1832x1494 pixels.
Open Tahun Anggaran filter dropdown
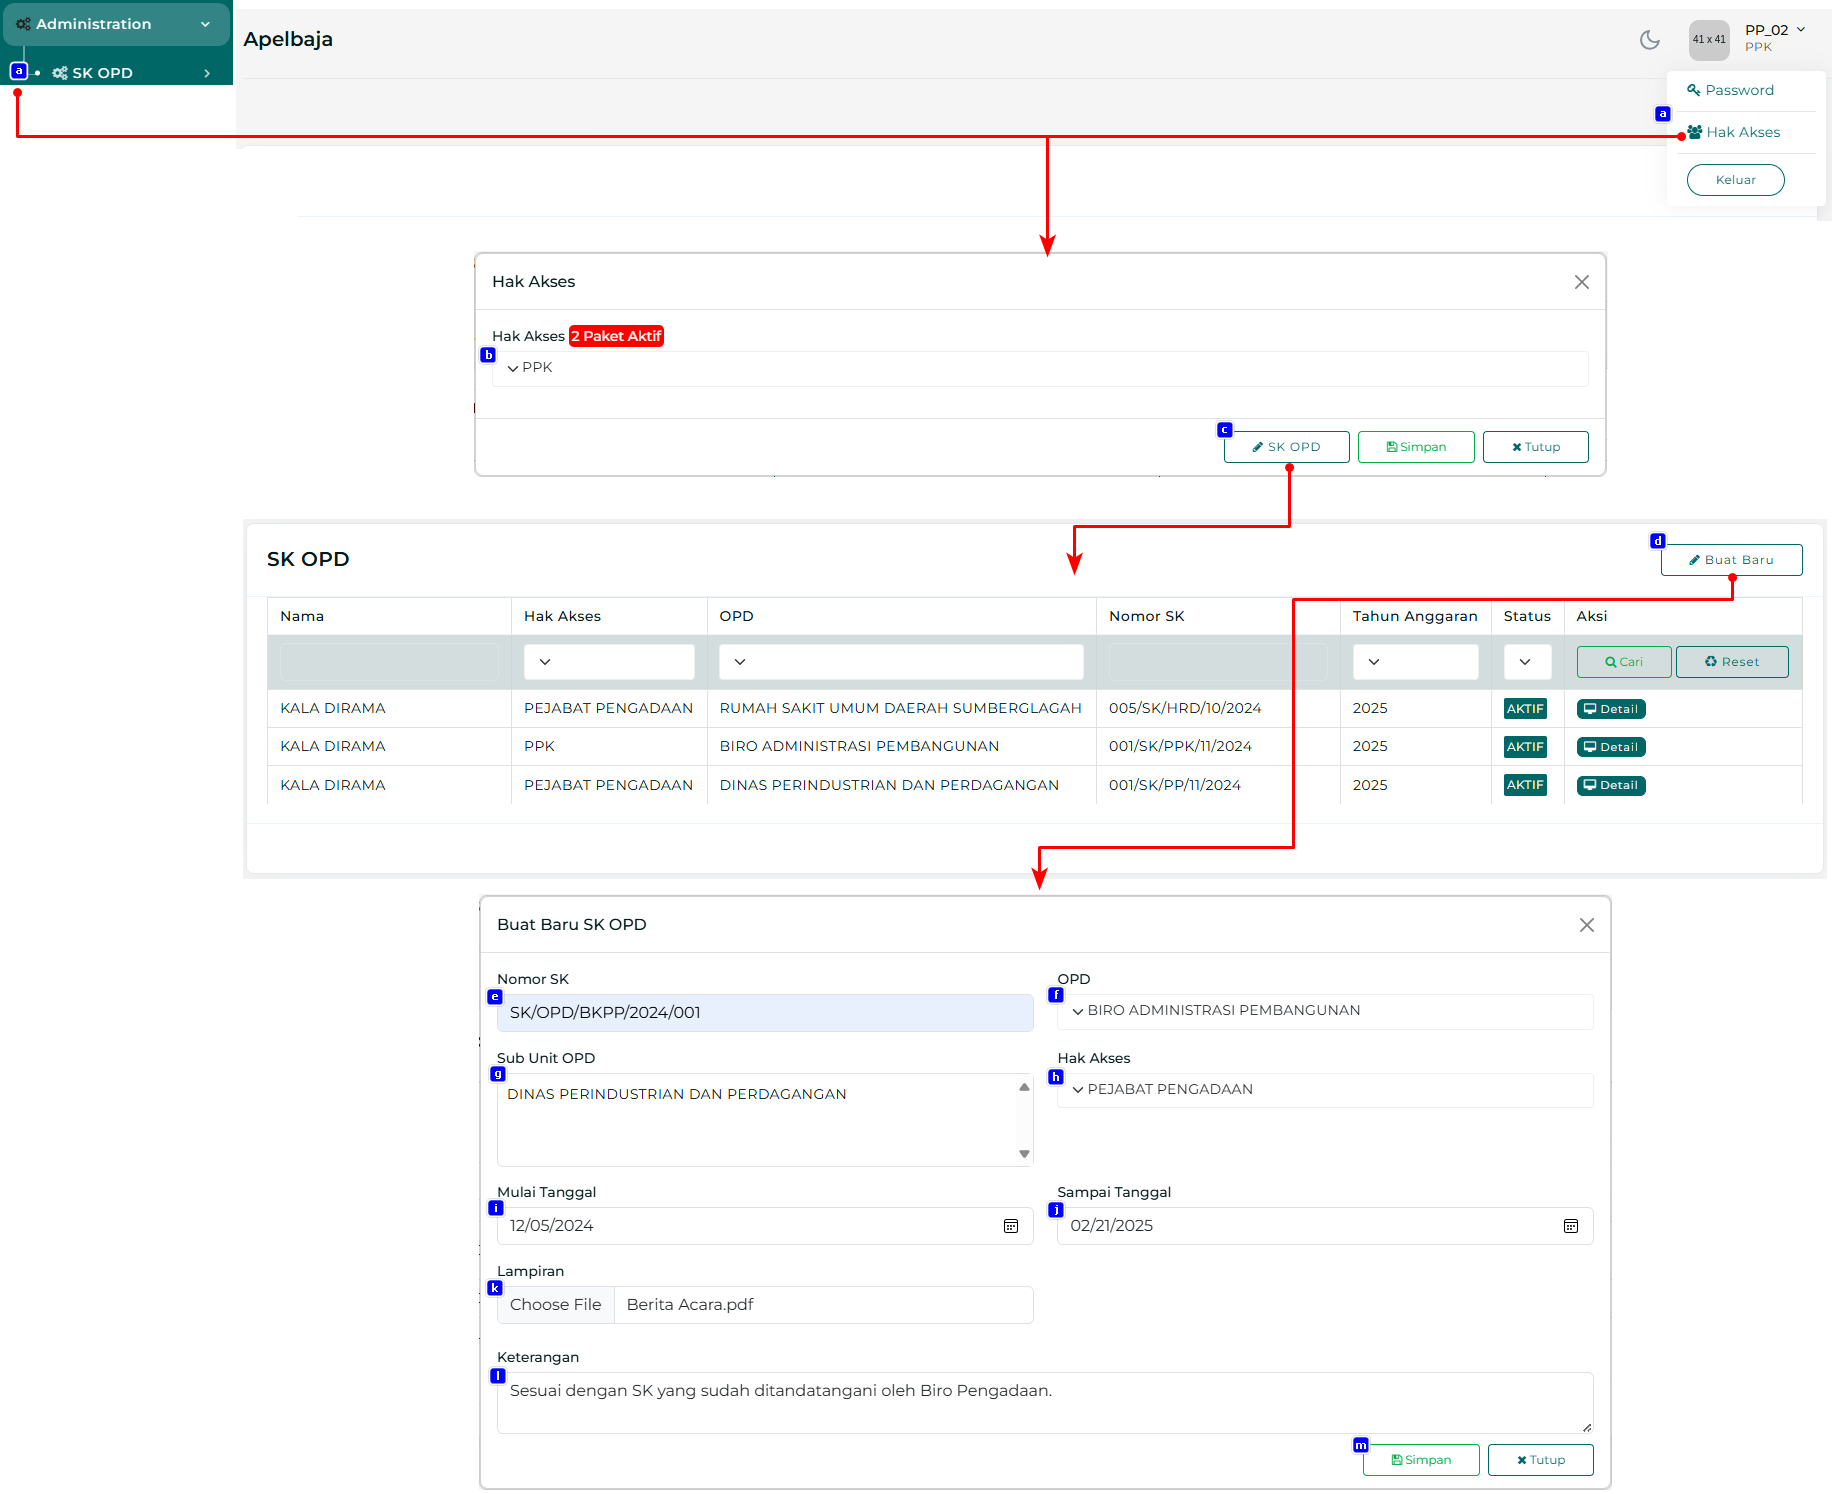[1414, 663]
